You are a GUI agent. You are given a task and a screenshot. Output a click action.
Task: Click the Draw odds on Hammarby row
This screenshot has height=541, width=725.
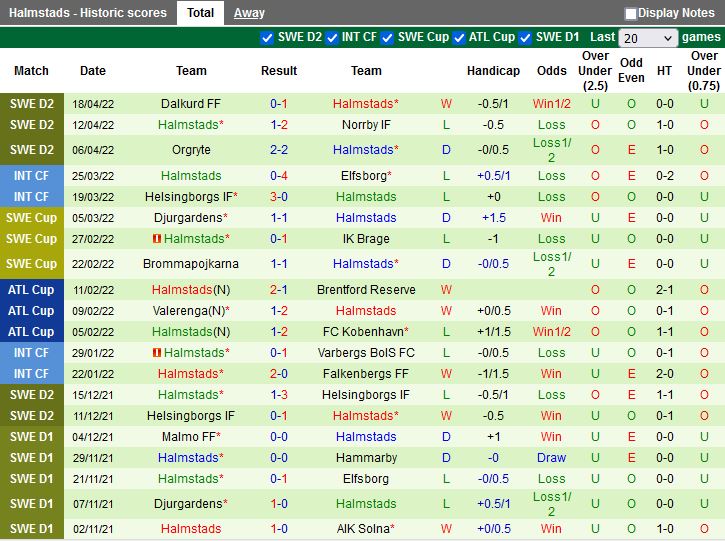(552, 458)
